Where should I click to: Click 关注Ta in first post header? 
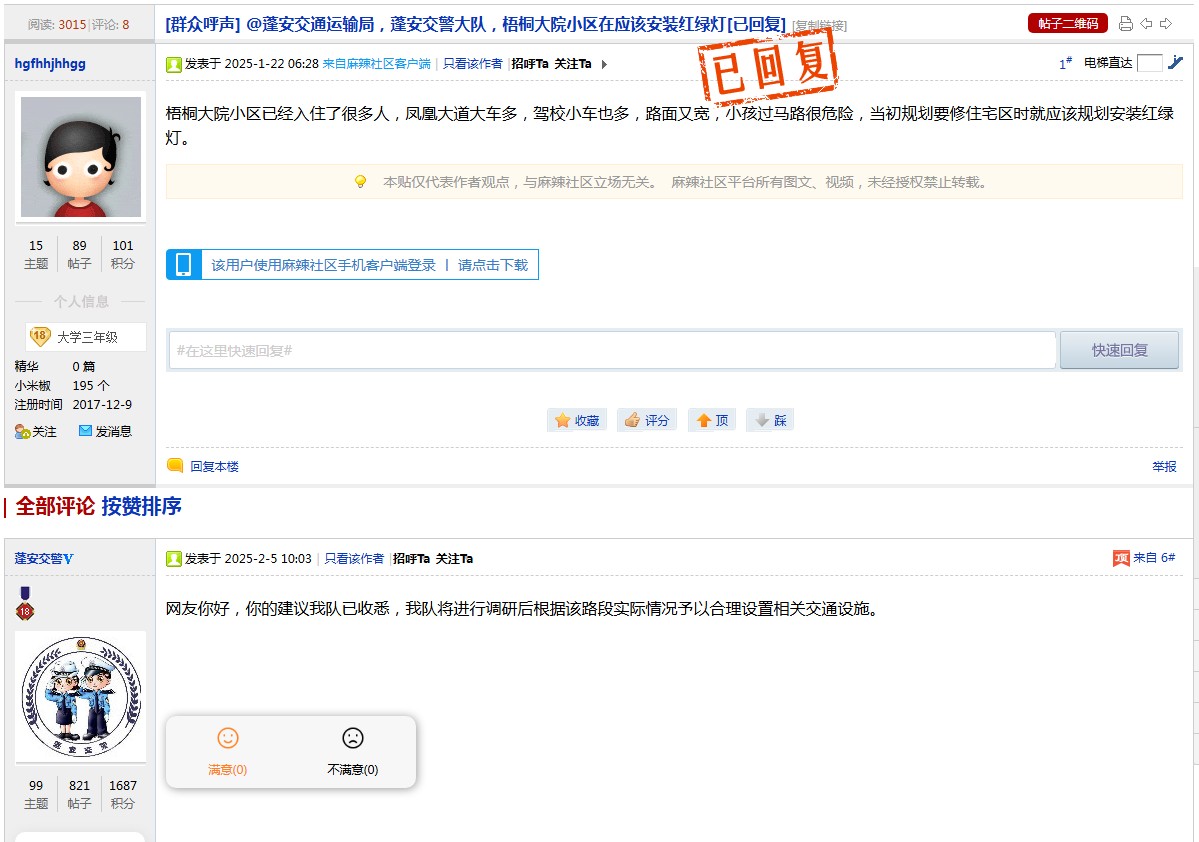(x=573, y=63)
